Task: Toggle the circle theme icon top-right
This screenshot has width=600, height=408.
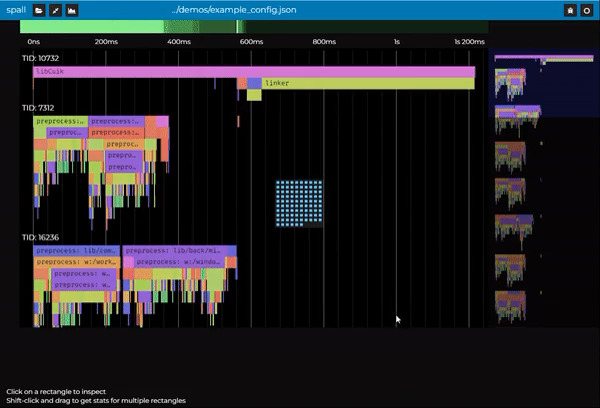Action: click(587, 10)
